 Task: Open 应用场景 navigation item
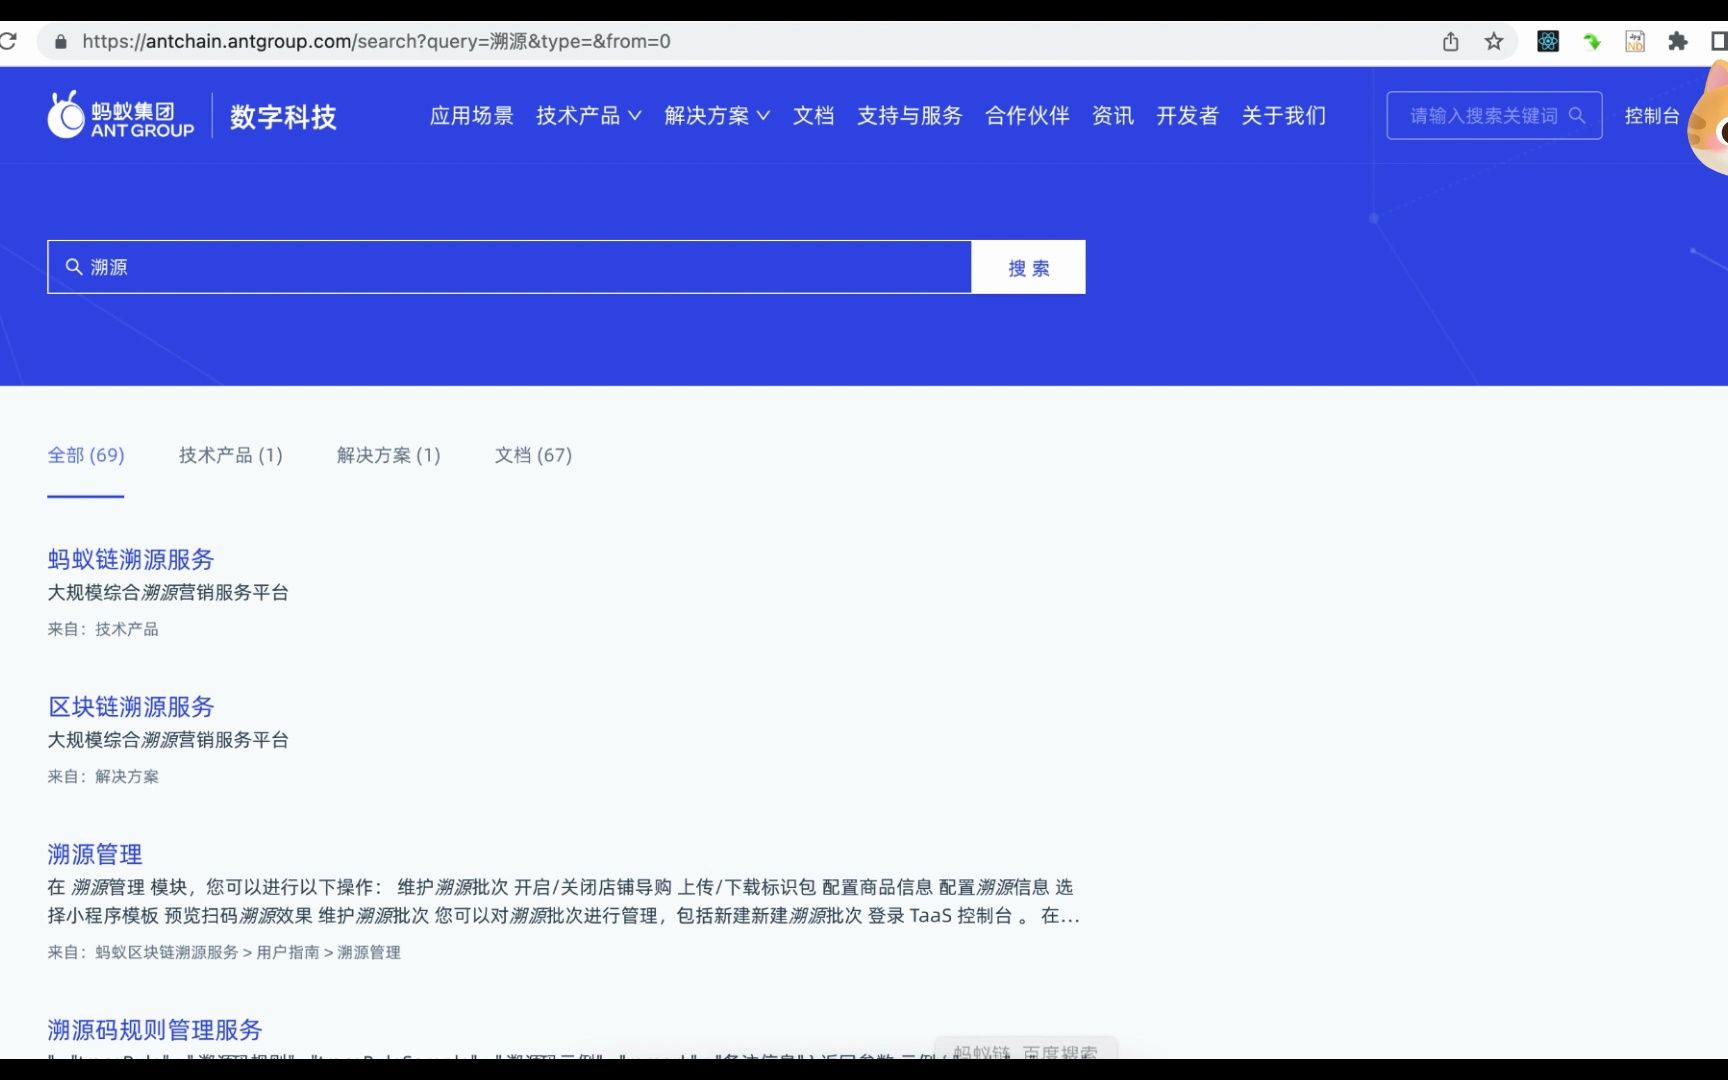tap(471, 115)
